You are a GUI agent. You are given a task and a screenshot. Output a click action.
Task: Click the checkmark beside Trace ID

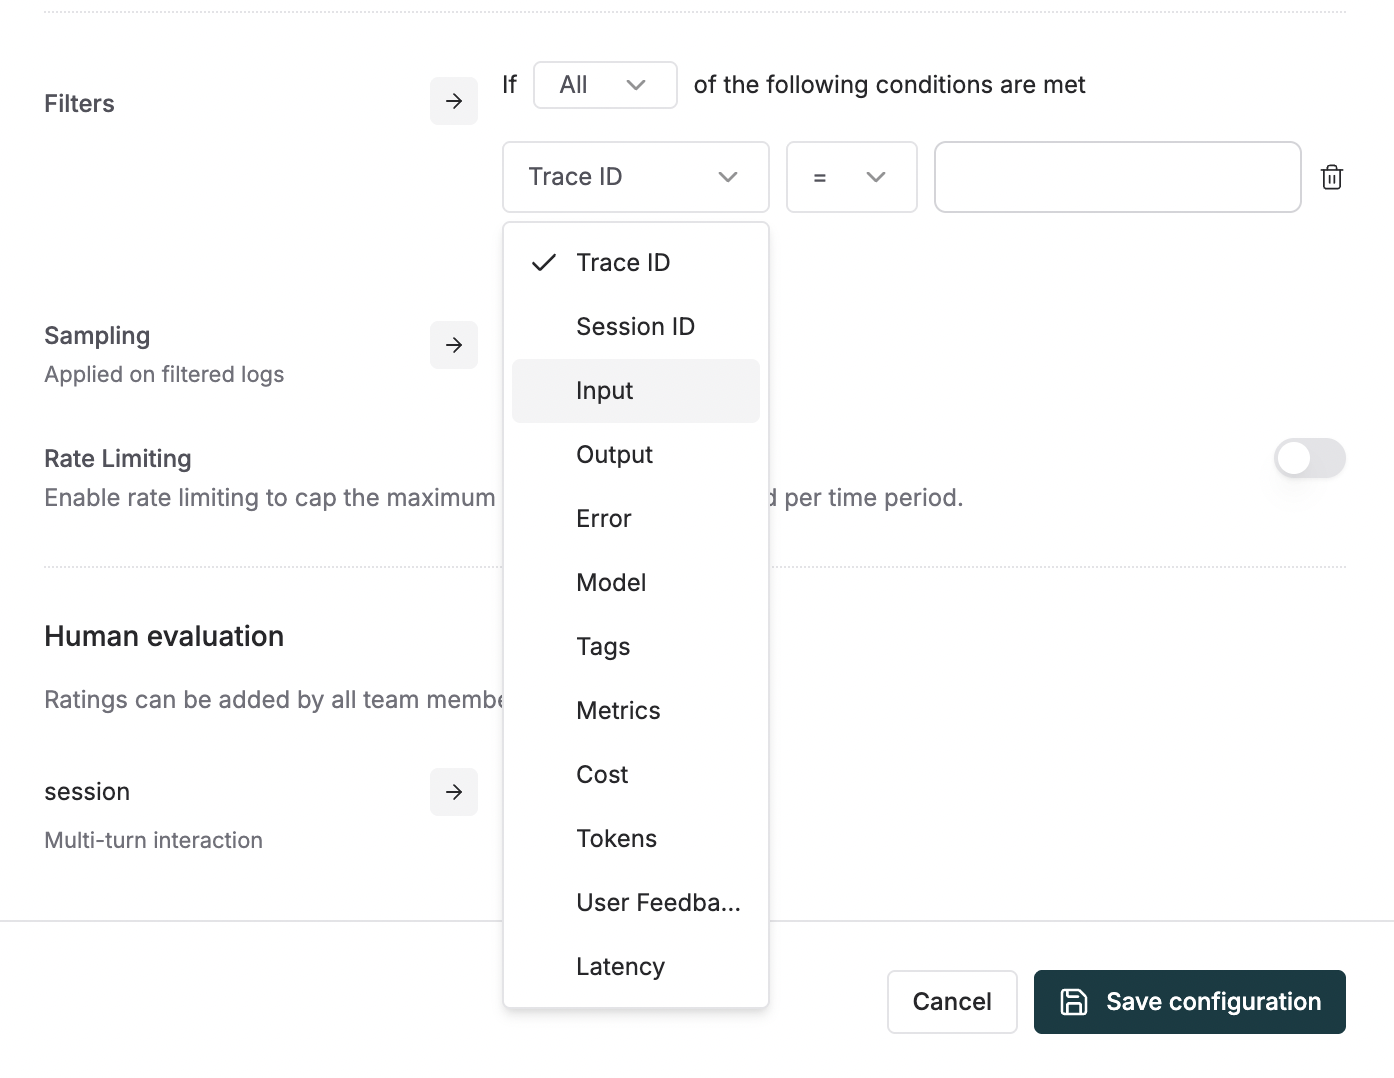(x=544, y=262)
